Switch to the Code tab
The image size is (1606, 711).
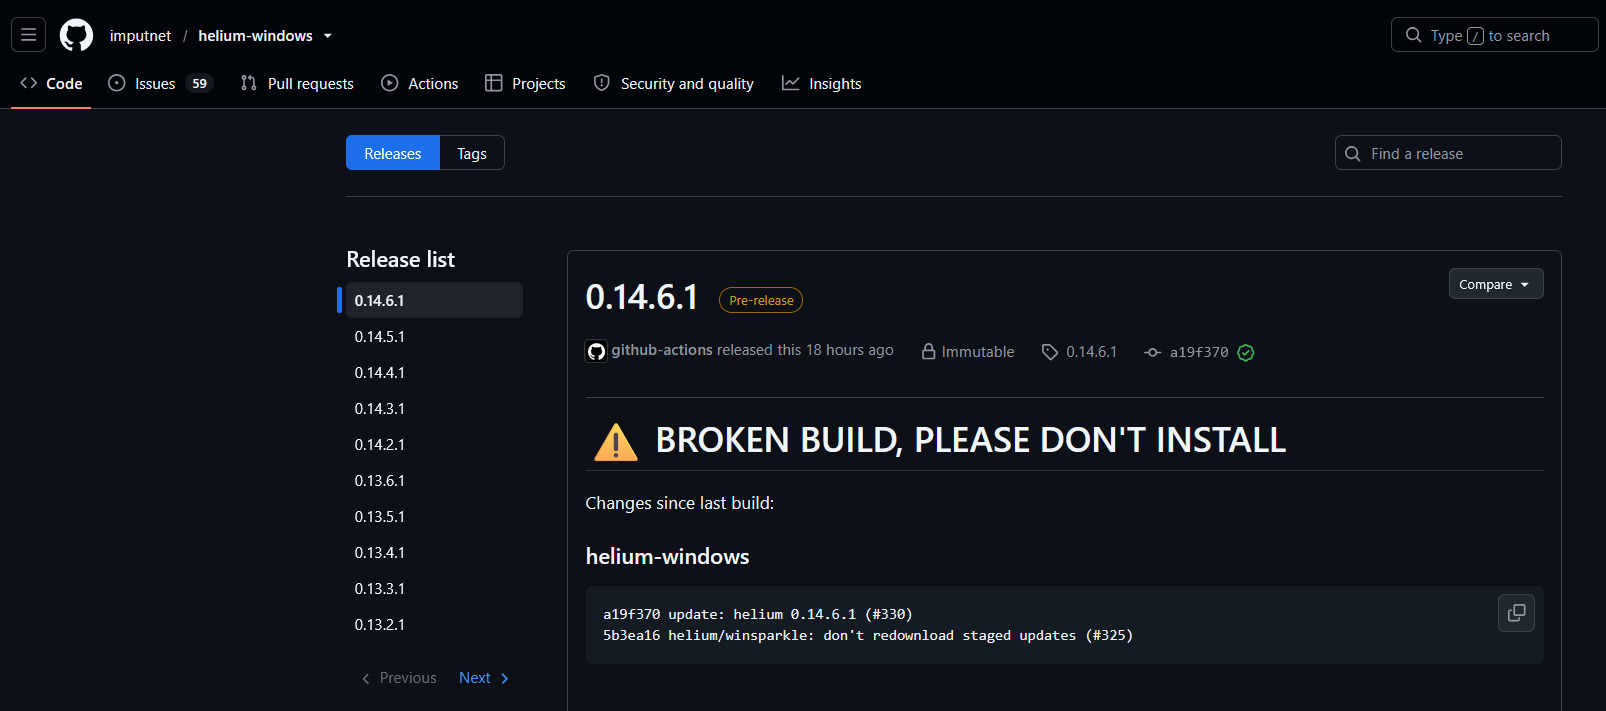51,83
